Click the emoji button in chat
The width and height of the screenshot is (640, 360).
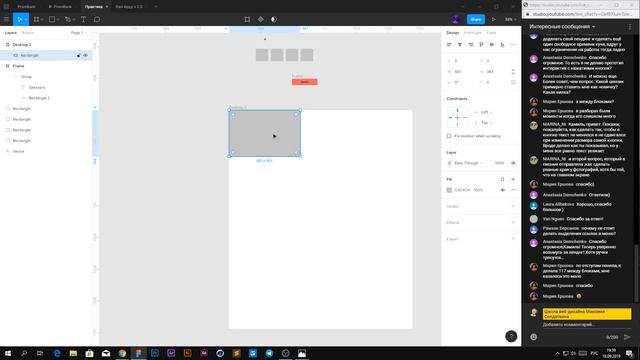(533, 337)
